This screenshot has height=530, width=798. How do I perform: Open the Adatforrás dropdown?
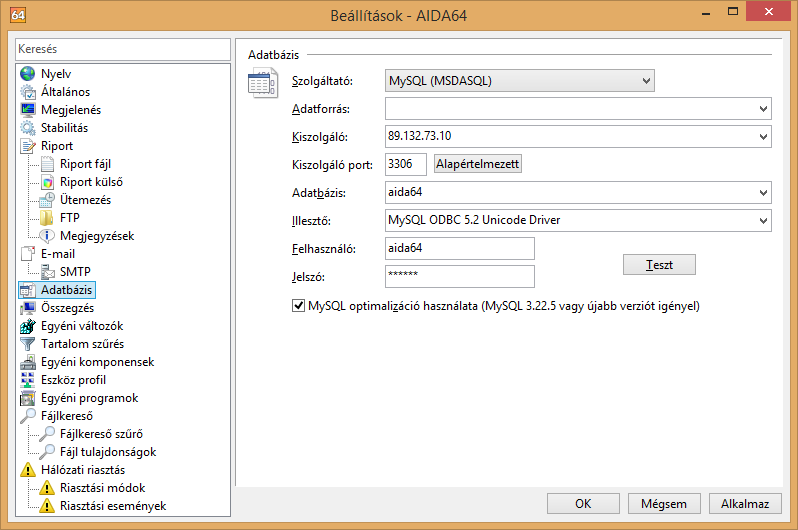coord(578,108)
